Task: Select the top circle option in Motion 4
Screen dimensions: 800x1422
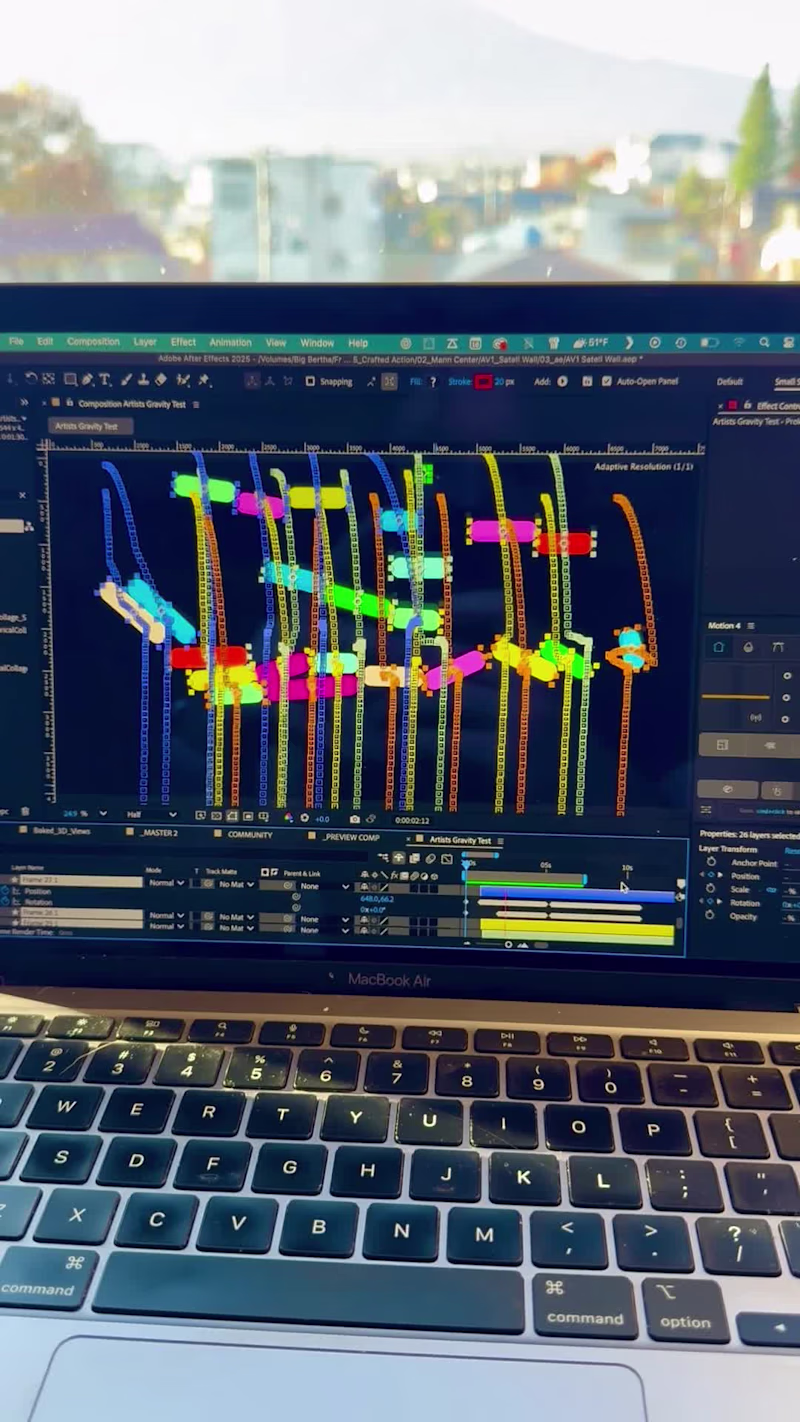Action: click(x=787, y=676)
